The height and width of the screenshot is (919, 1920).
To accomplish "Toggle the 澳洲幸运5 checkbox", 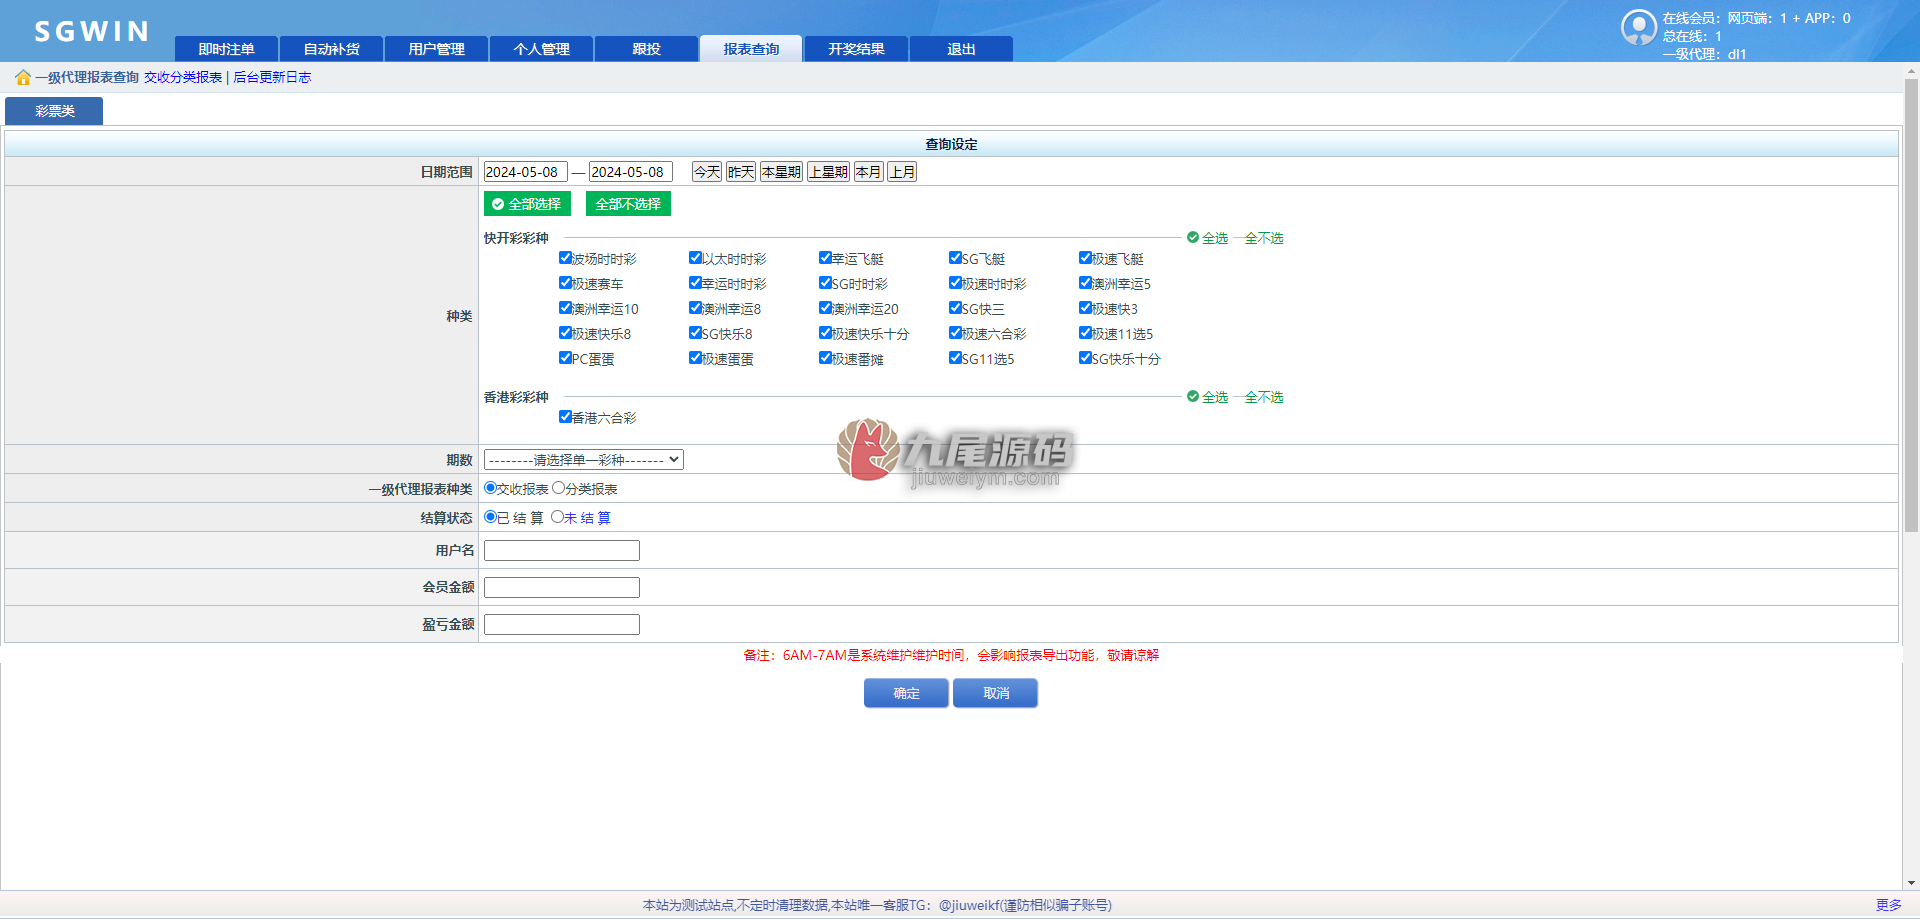I will coord(1085,283).
